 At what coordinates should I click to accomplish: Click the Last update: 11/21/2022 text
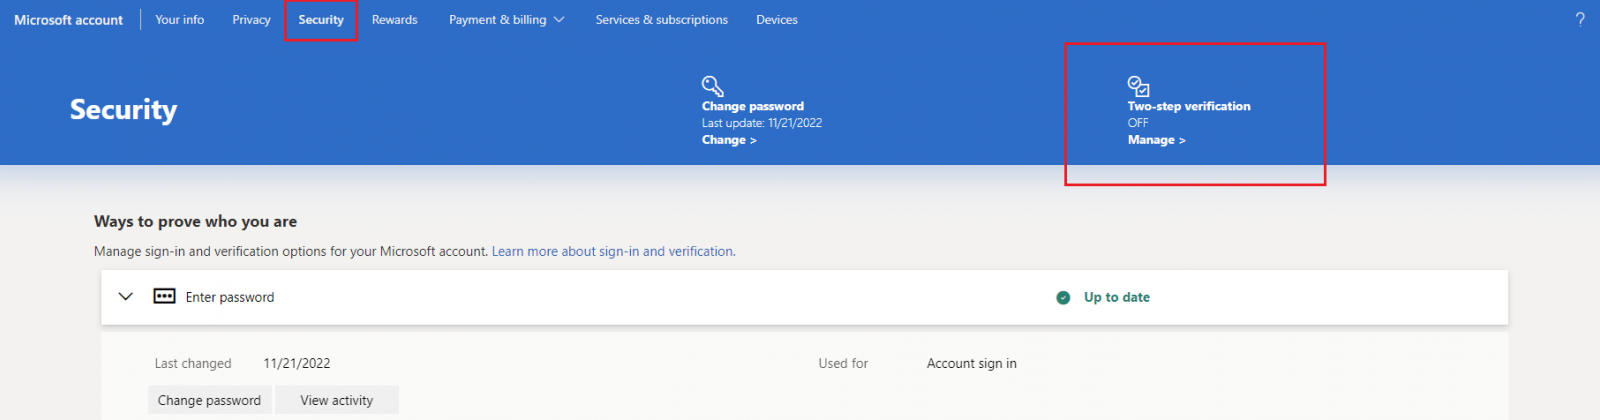tap(762, 123)
